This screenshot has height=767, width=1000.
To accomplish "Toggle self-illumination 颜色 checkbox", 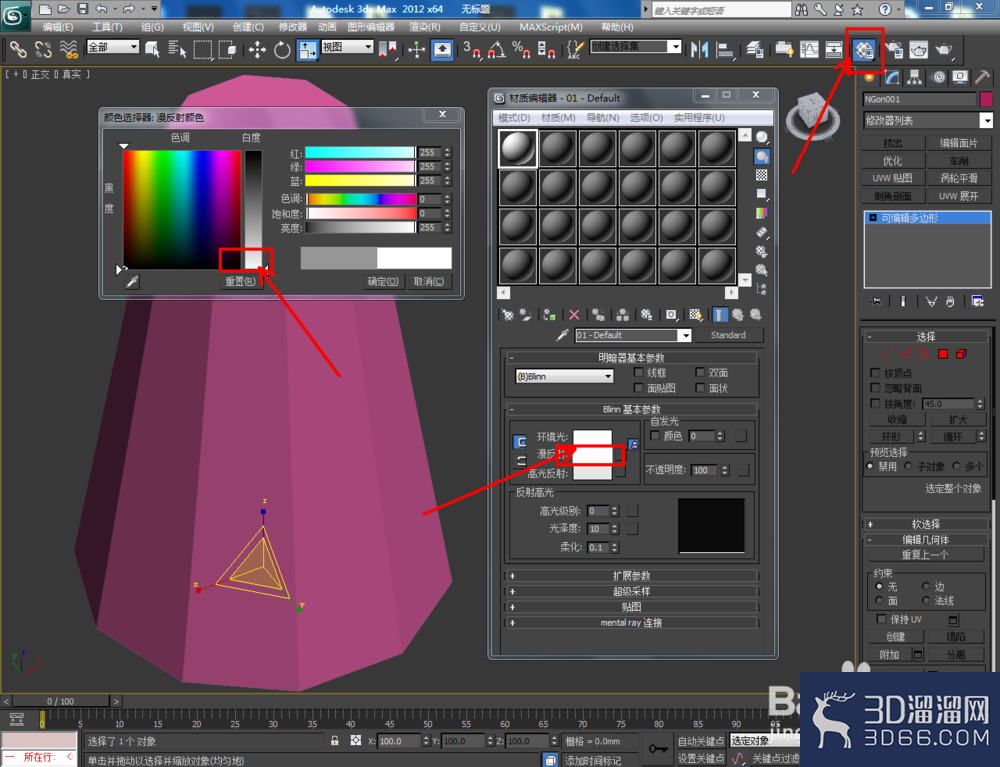I will tap(654, 435).
